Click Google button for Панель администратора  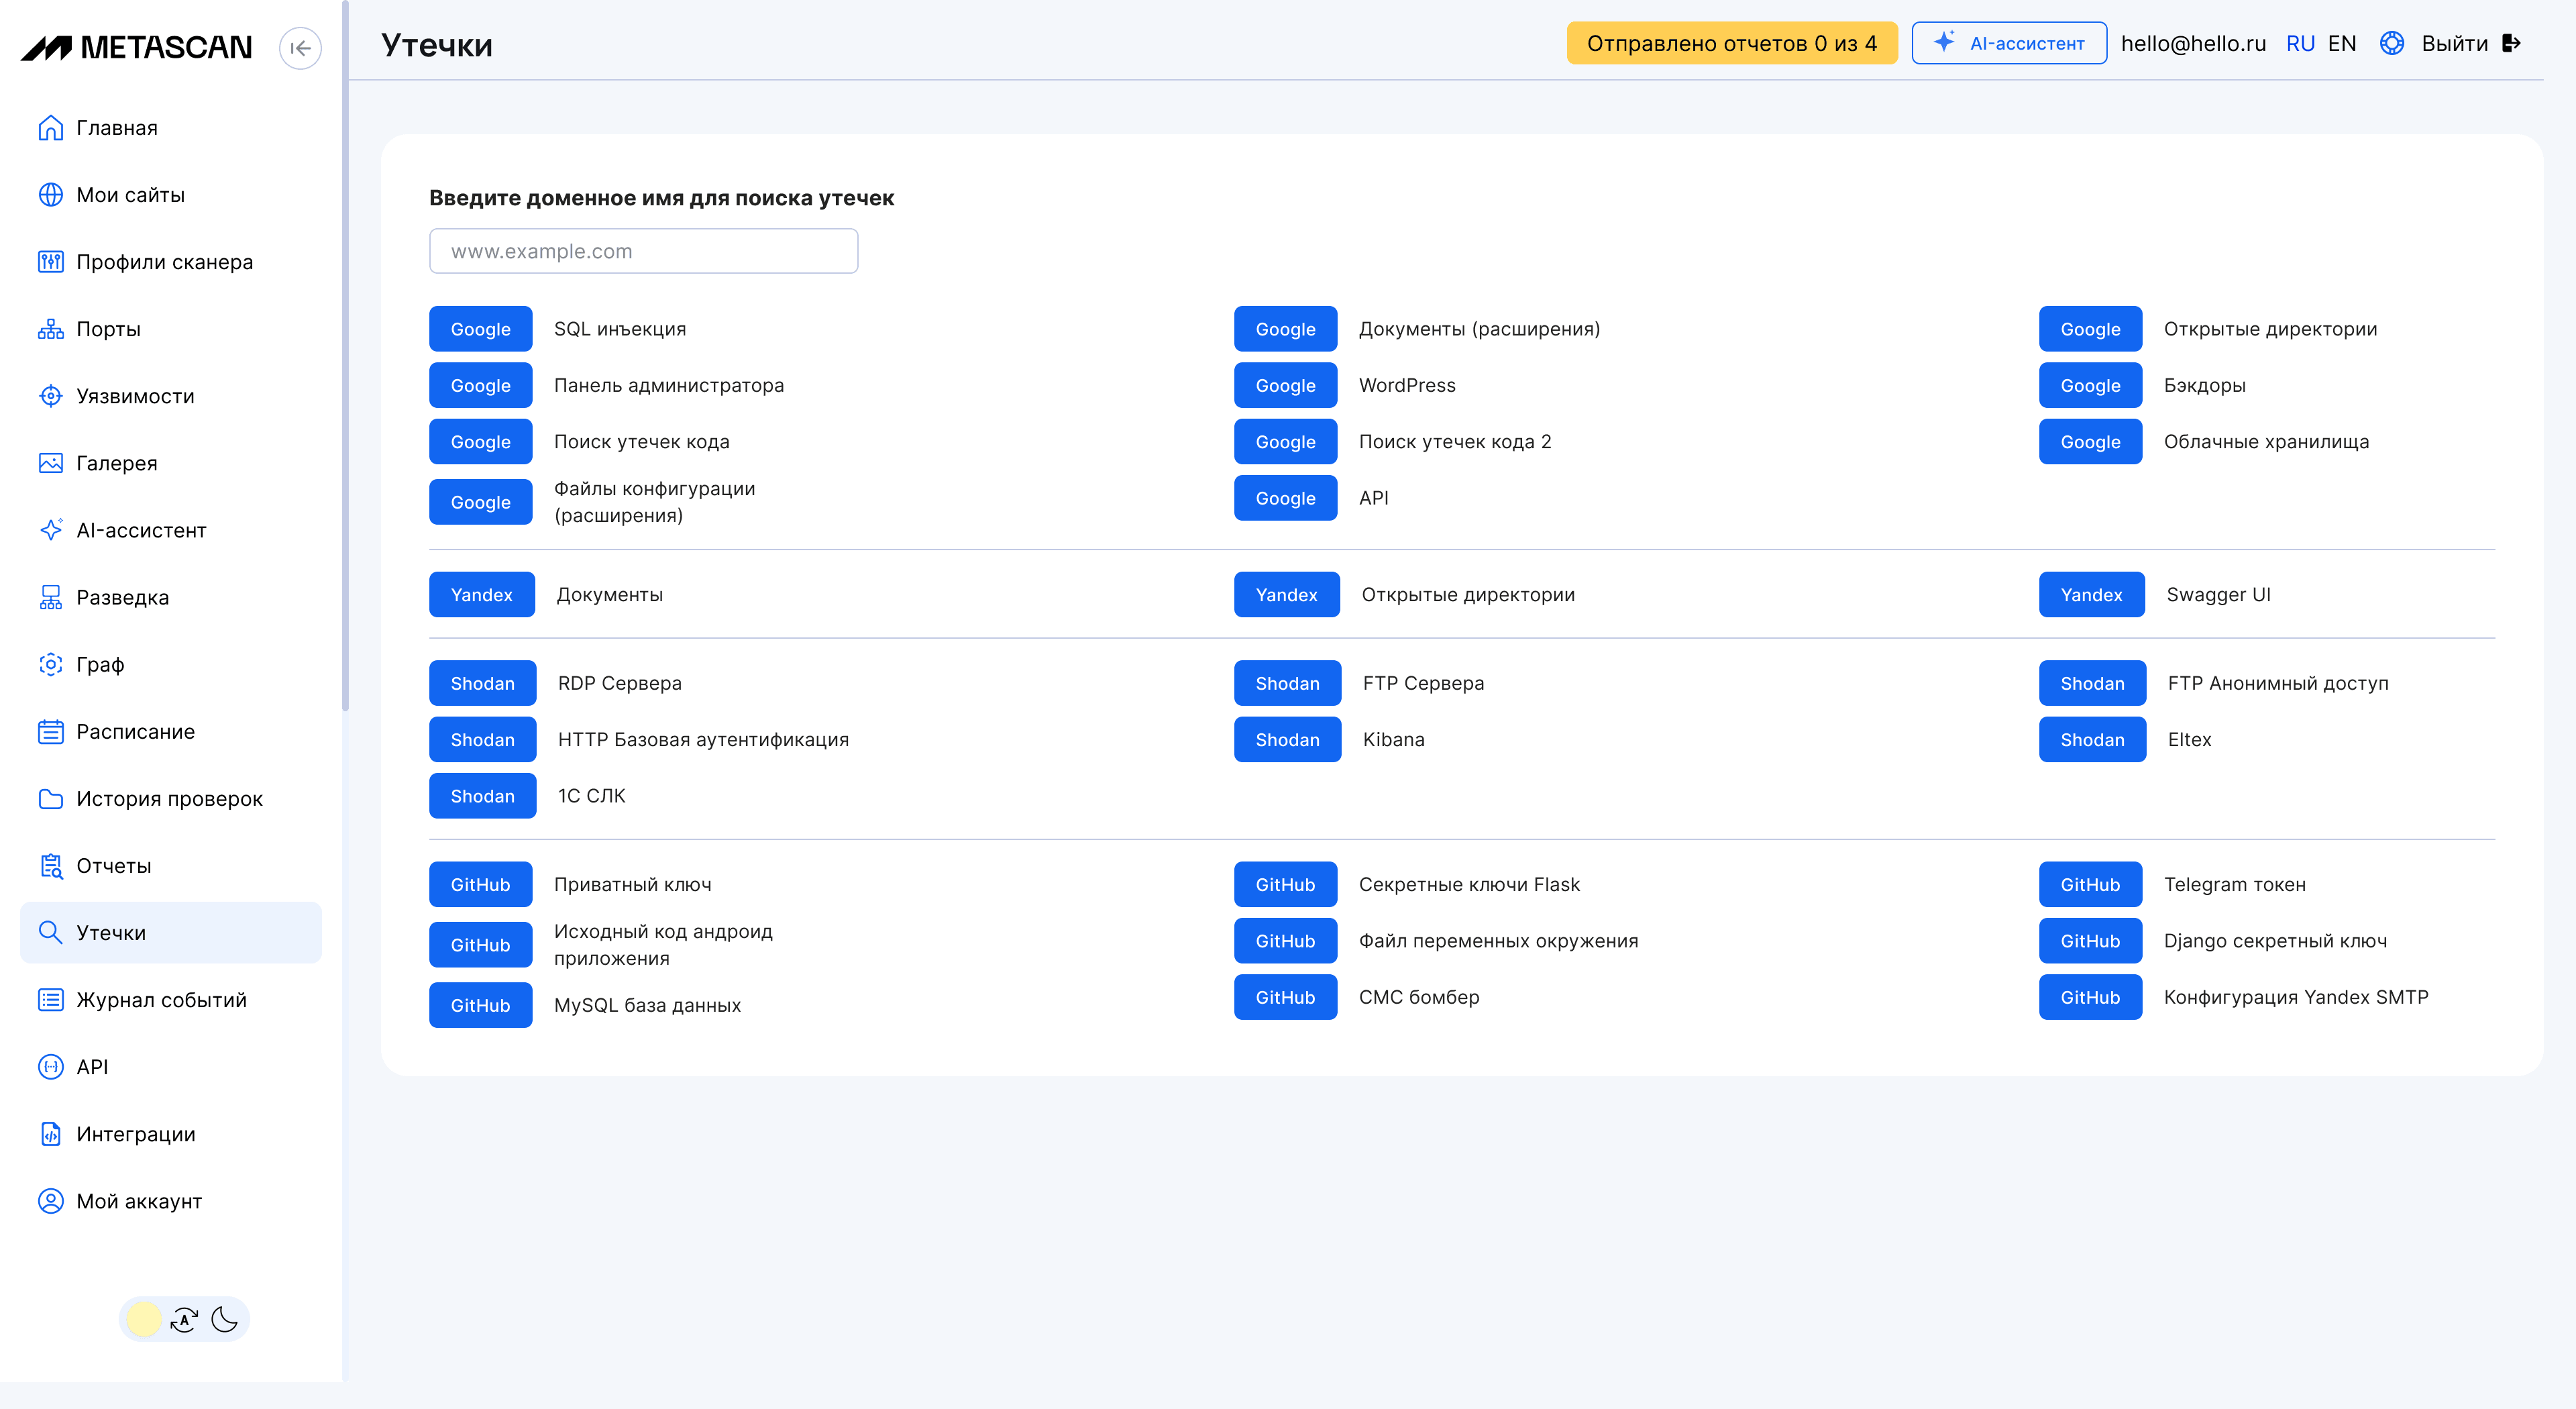tap(480, 385)
